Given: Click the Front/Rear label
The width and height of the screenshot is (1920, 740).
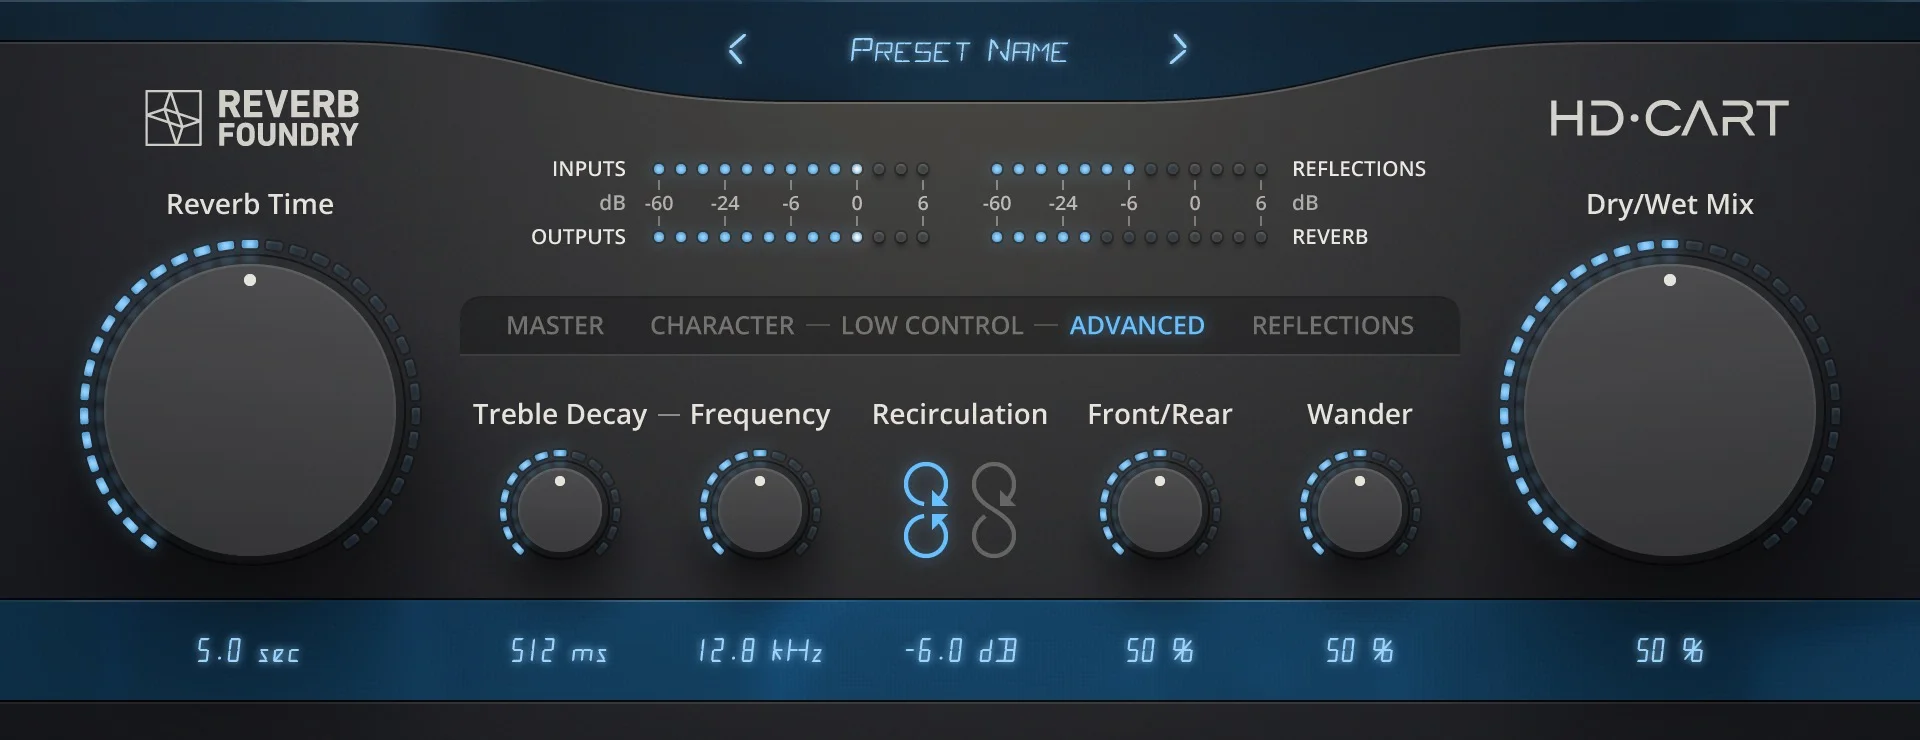Looking at the screenshot, I should [x=1160, y=414].
